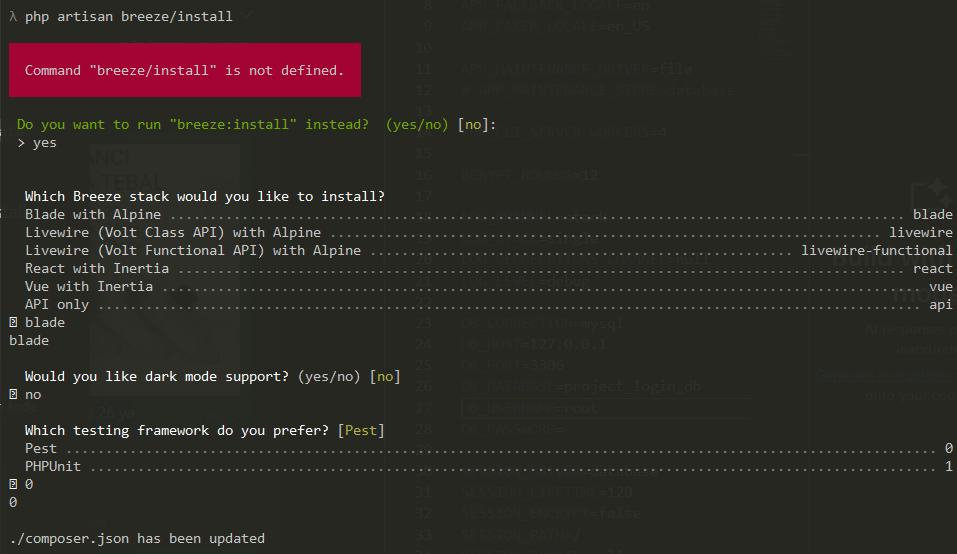Screen dimensions: 957x554
Task: Click the "livewire-functional" key at right edge
Action: click(x=877, y=251)
